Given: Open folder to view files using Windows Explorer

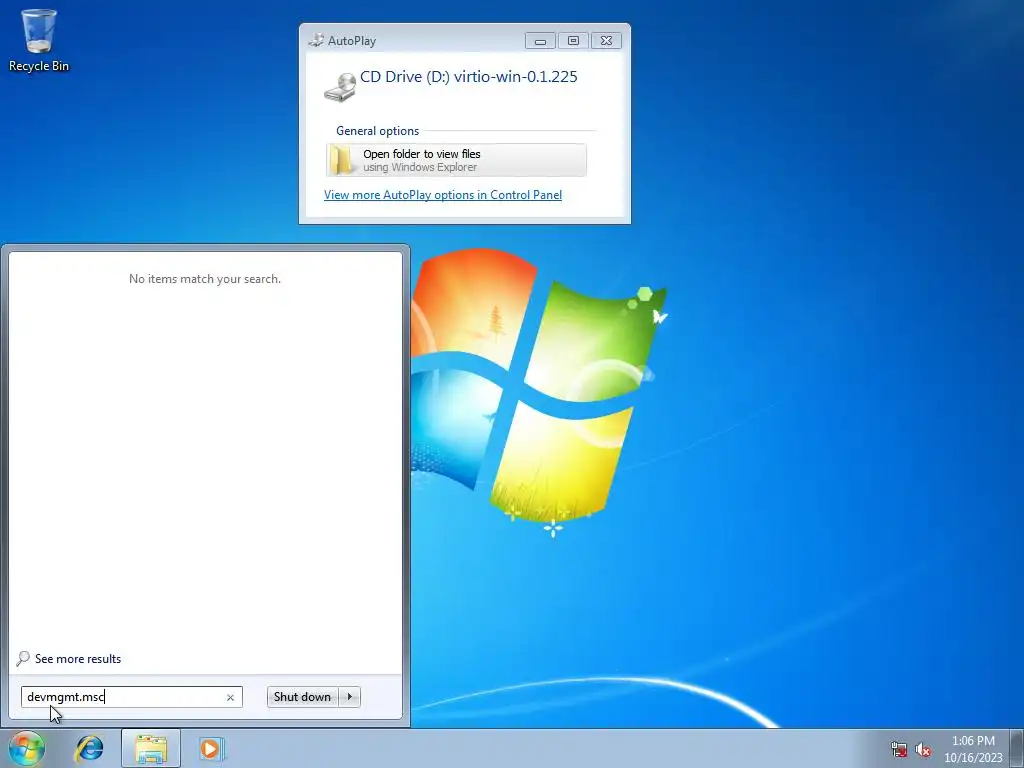Looking at the screenshot, I should 456,160.
